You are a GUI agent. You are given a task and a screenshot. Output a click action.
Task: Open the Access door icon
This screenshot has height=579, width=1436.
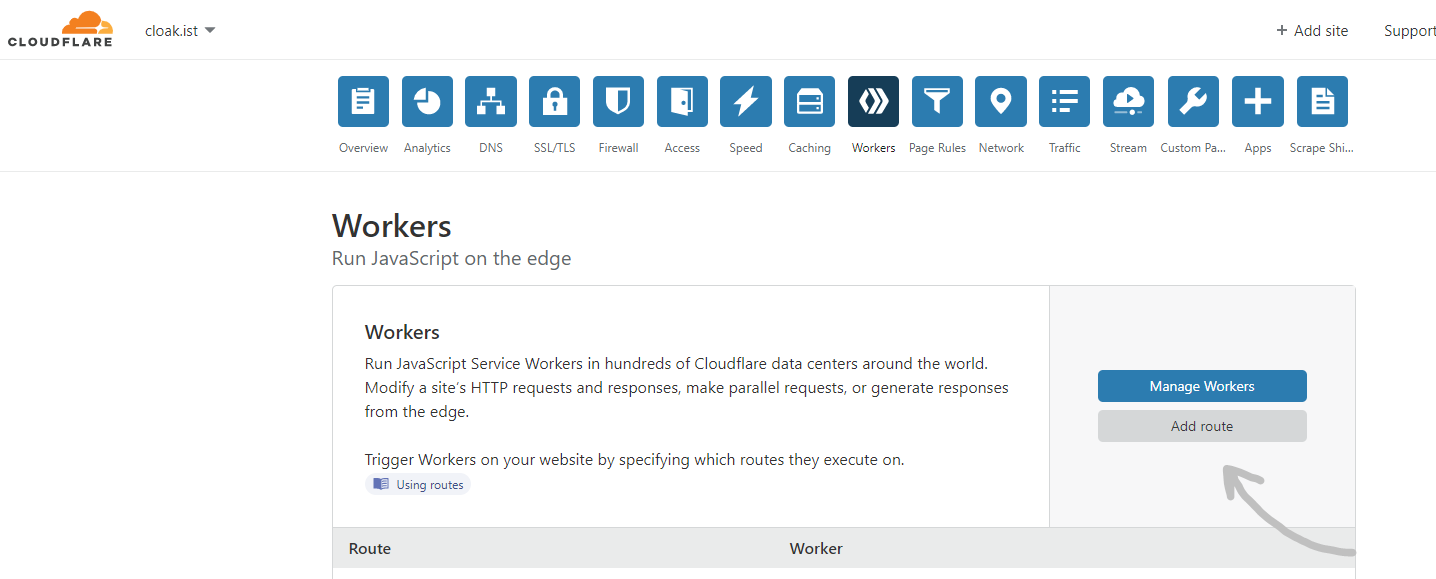682,102
